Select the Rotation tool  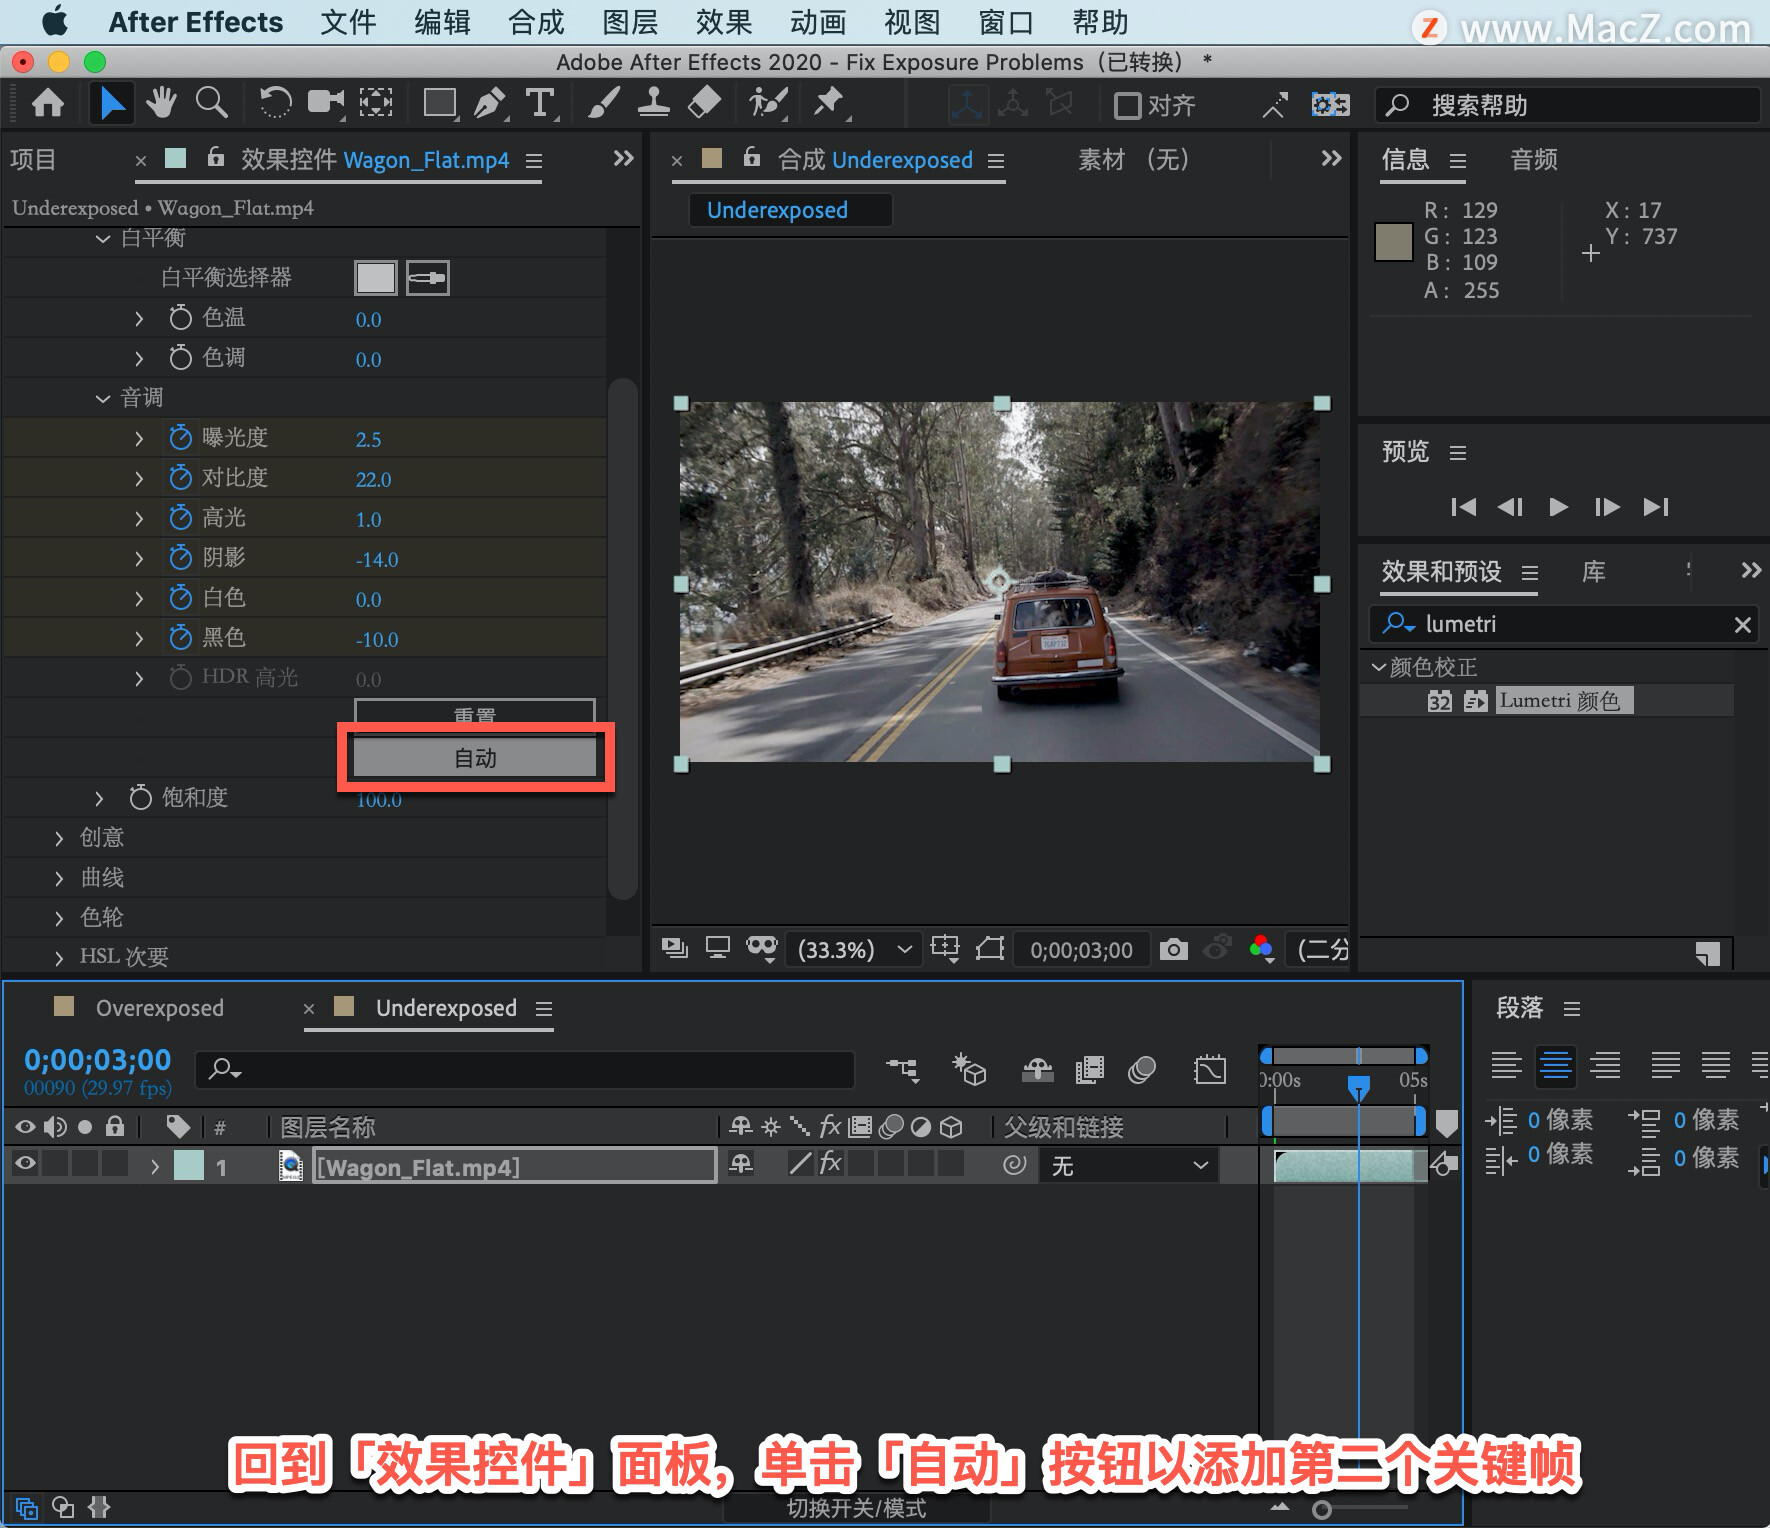275,103
